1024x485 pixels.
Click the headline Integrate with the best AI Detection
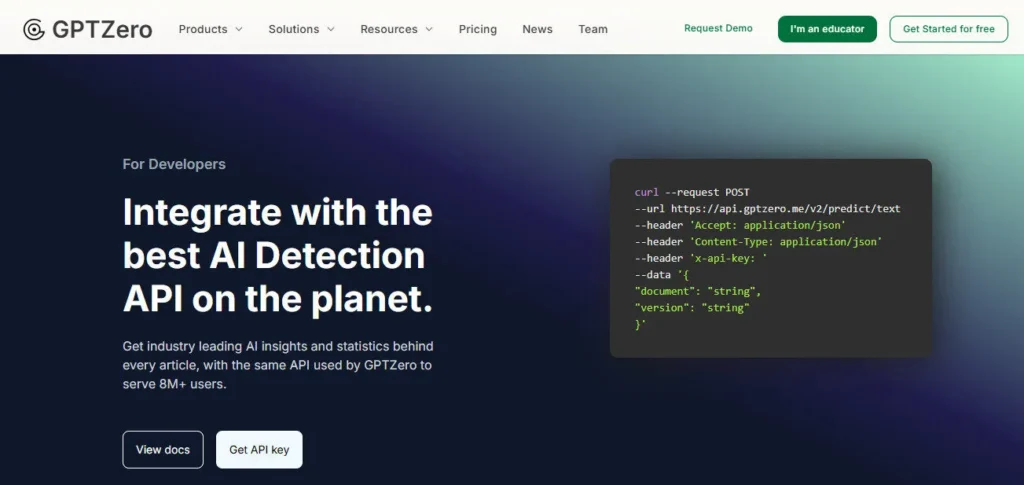pos(278,256)
